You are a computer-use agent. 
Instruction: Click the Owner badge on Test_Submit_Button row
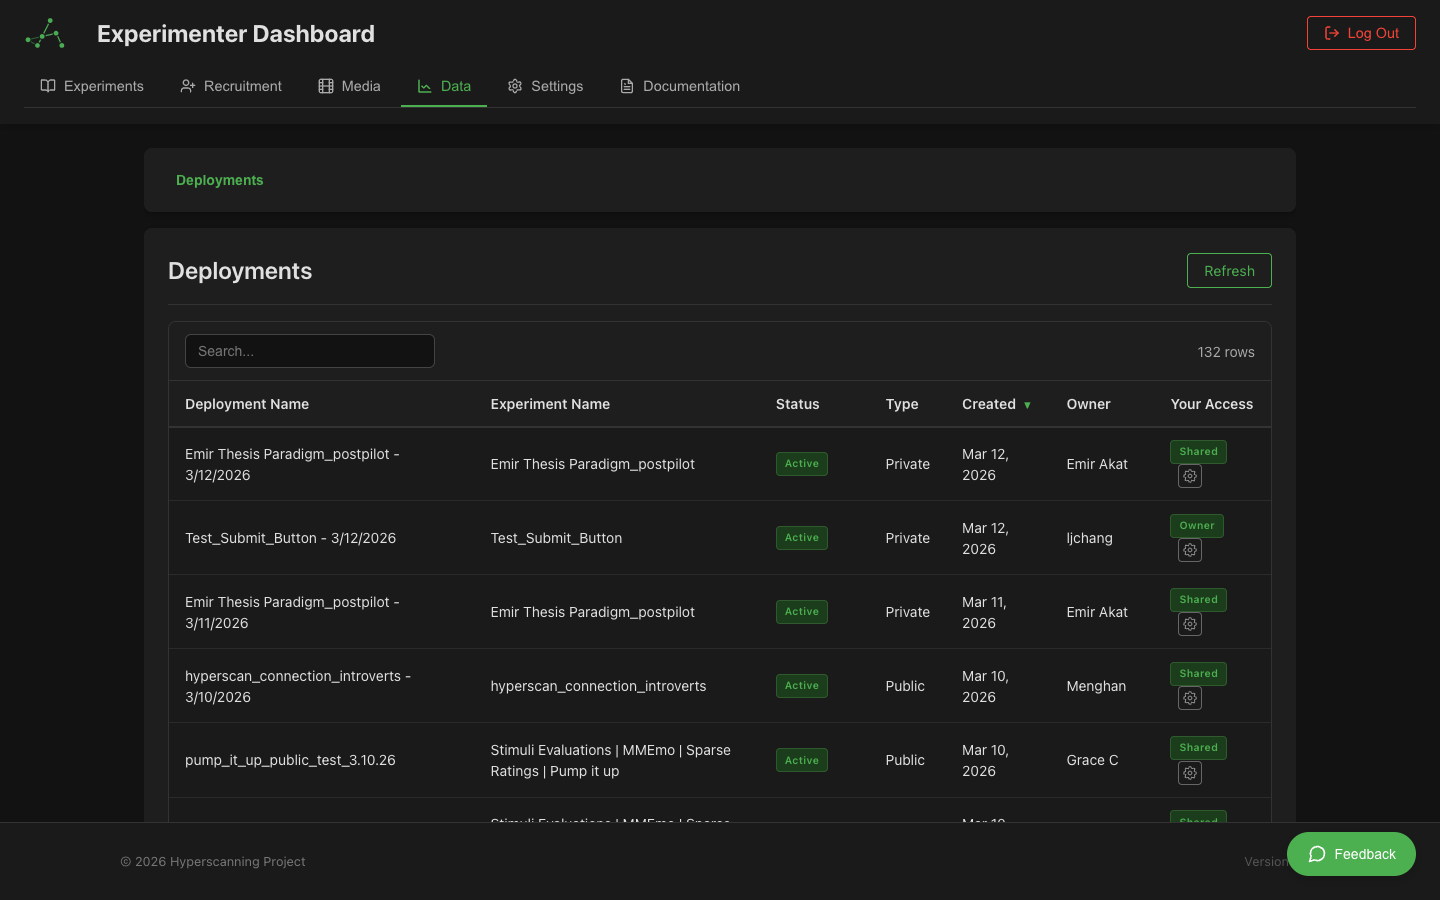pyautogui.click(x=1197, y=525)
